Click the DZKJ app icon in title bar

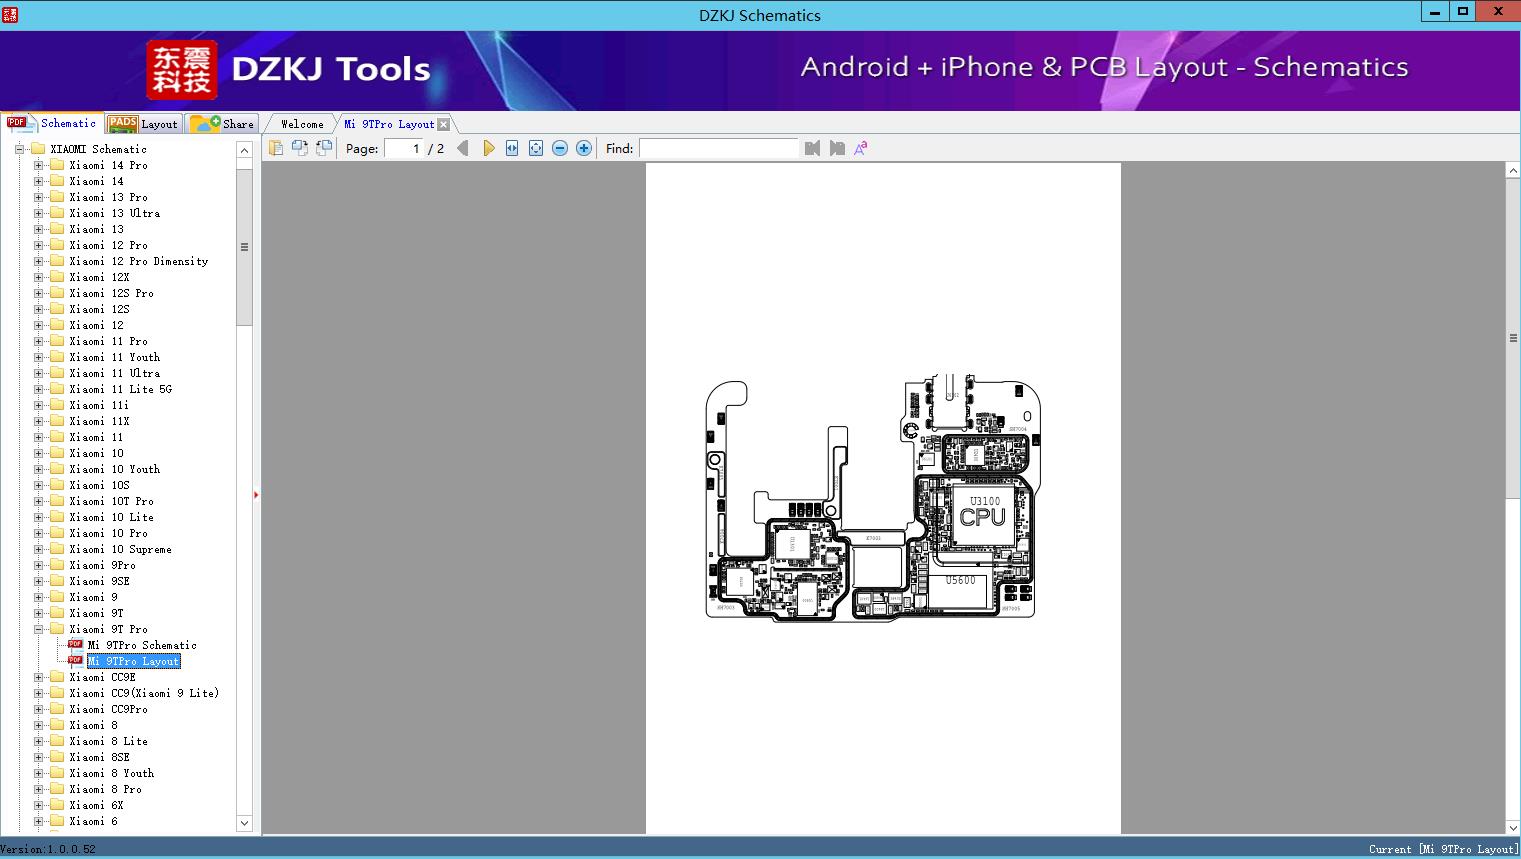point(9,15)
